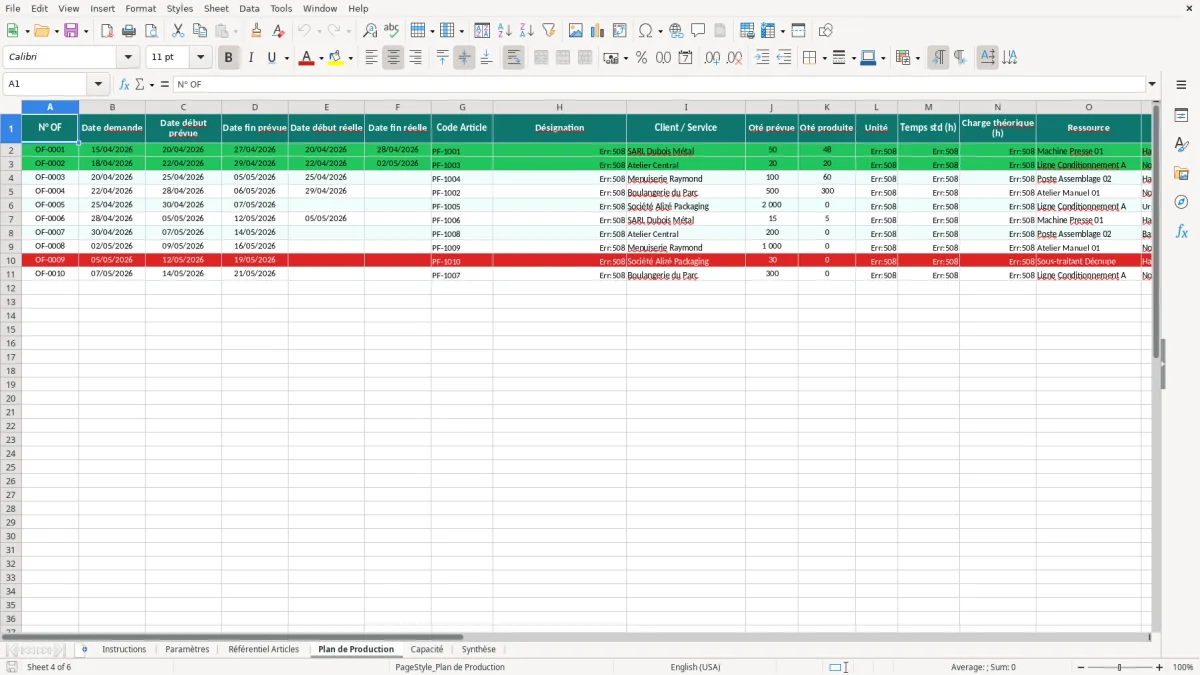This screenshot has height=675, width=1200.
Task: Click the Copy icon
Action: pyautogui.click(x=200, y=31)
